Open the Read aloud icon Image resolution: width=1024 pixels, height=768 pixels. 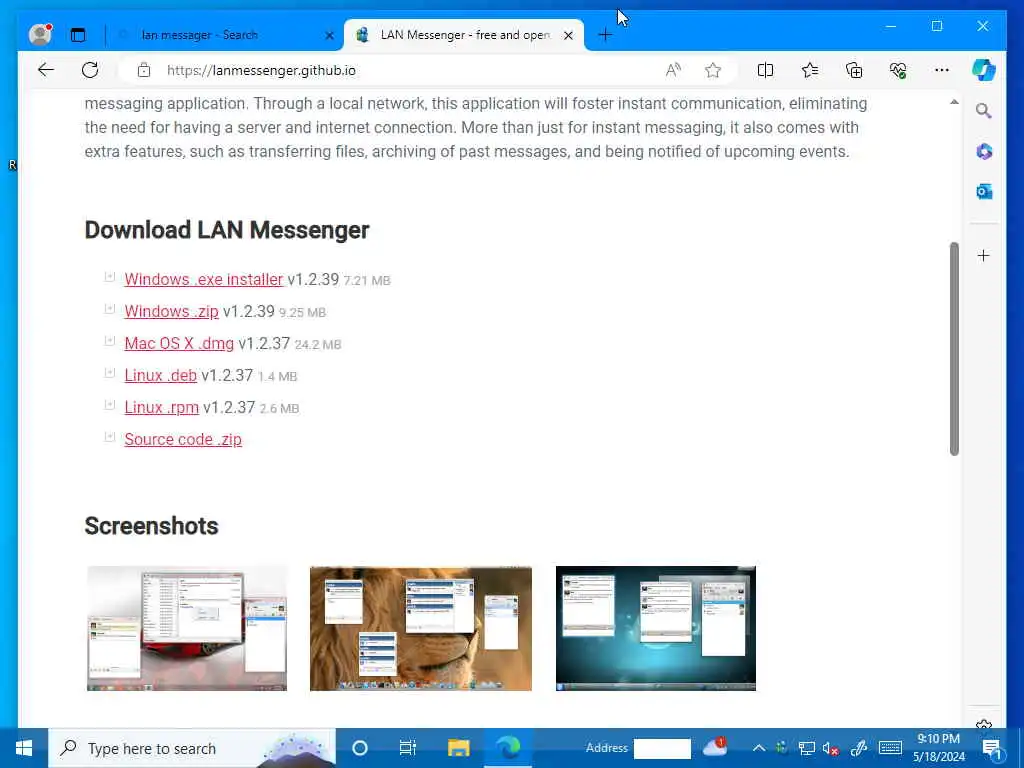(x=673, y=70)
